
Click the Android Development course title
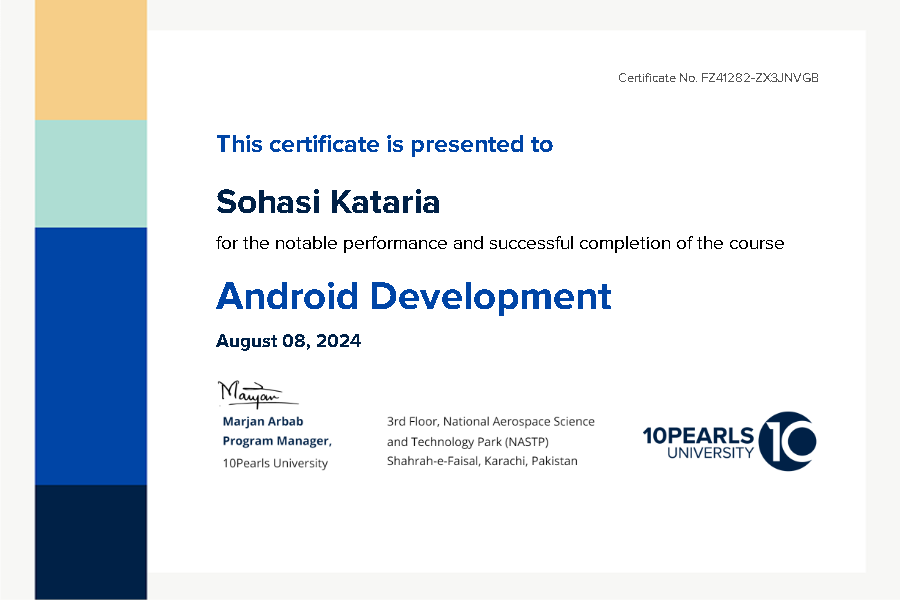point(413,296)
